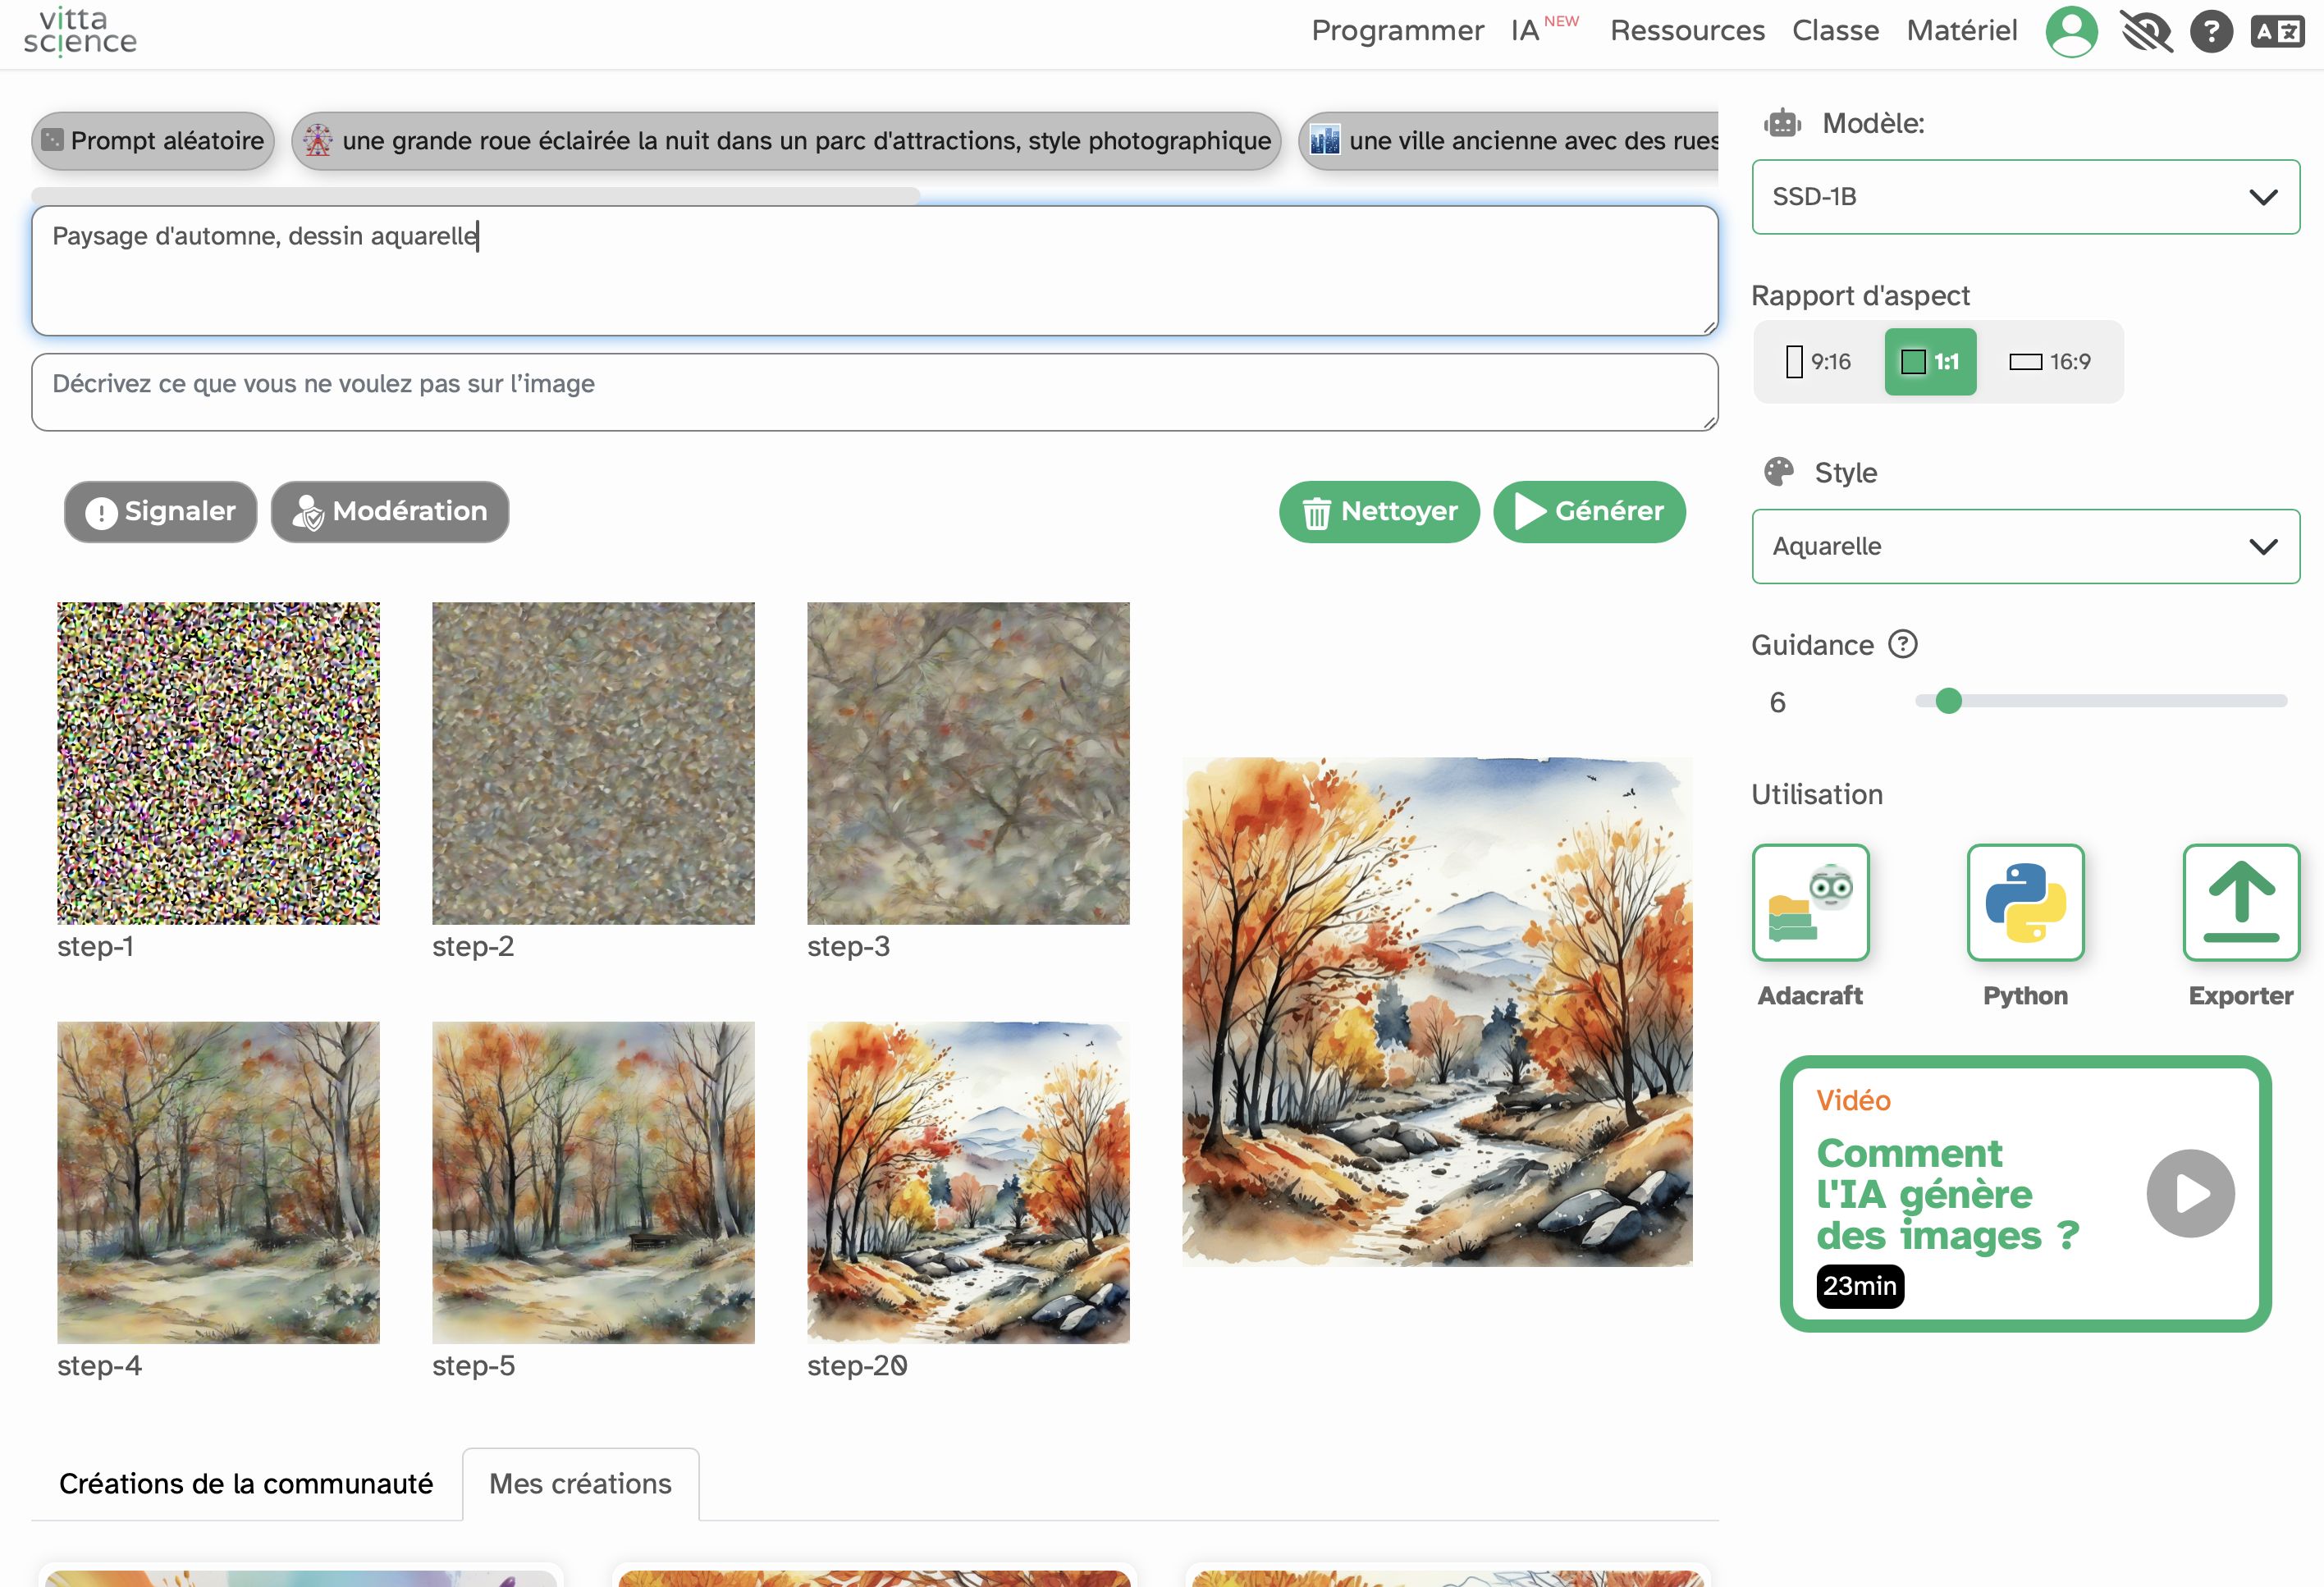Use the 'une ville ancienne' prompt suggestion
Image resolution: width=2324 pixels, height=1587 pixels.
pos(1509,141)
